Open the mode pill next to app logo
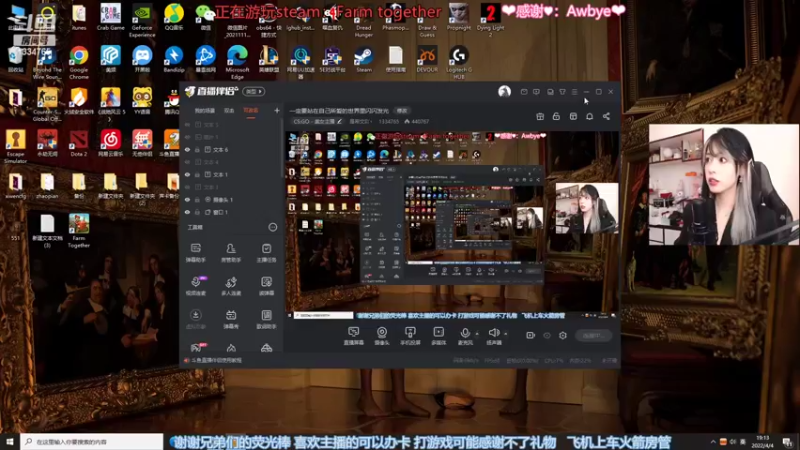Screen dimensions: 800x450 (x=254, y=91)
